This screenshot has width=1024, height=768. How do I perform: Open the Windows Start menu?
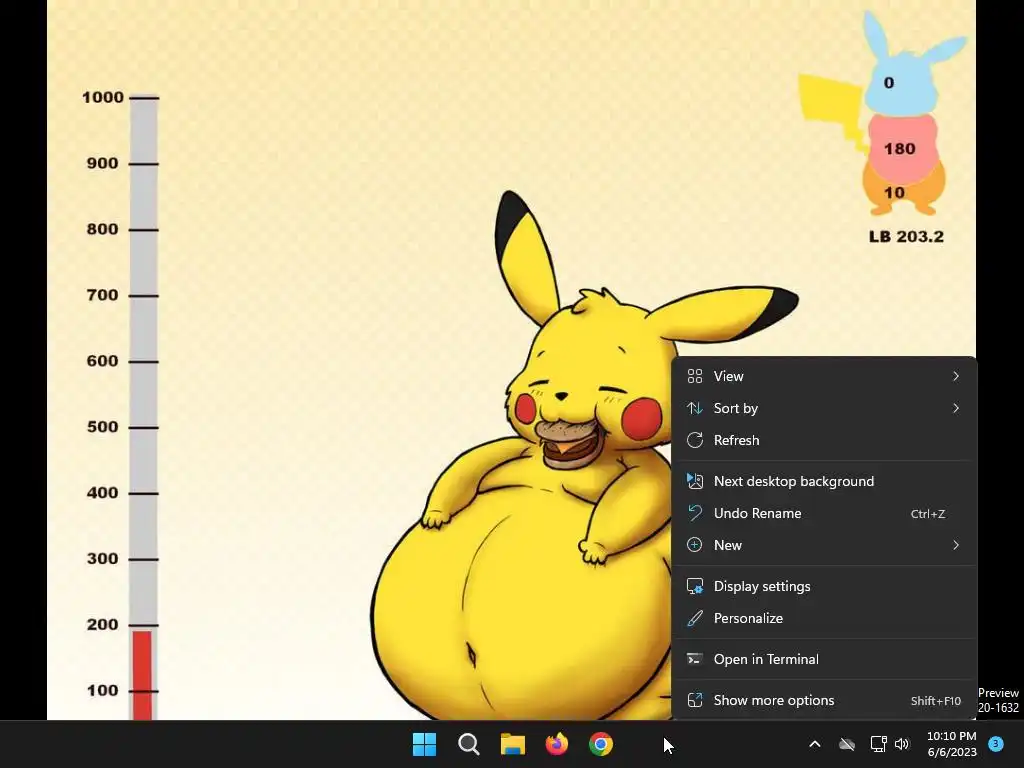point(424,744)
